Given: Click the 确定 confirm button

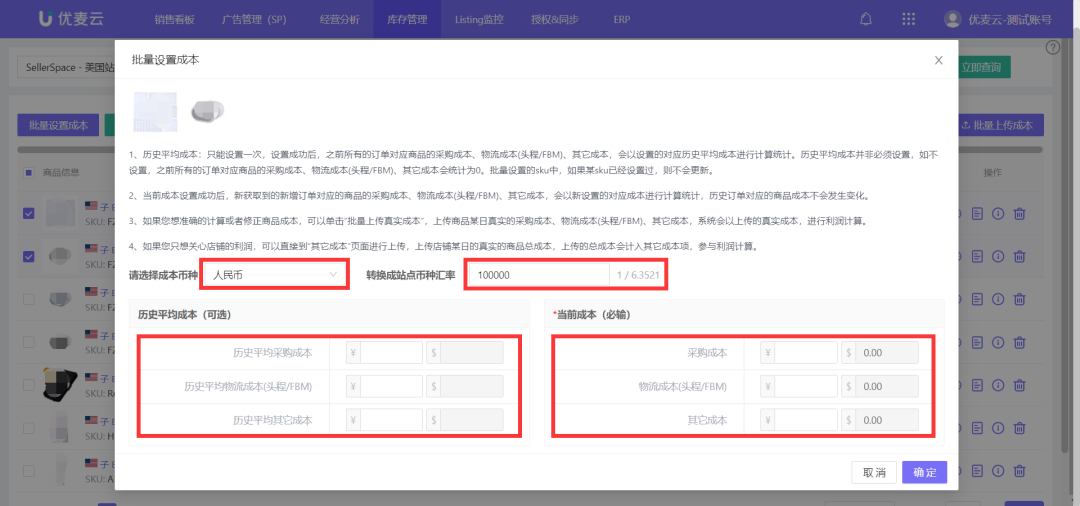Looking at the screenshot, I should tap(924, 472).
